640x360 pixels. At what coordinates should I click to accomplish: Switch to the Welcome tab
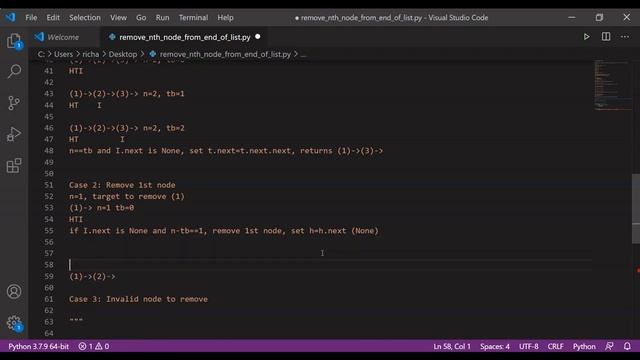click(x=63, y=37)
